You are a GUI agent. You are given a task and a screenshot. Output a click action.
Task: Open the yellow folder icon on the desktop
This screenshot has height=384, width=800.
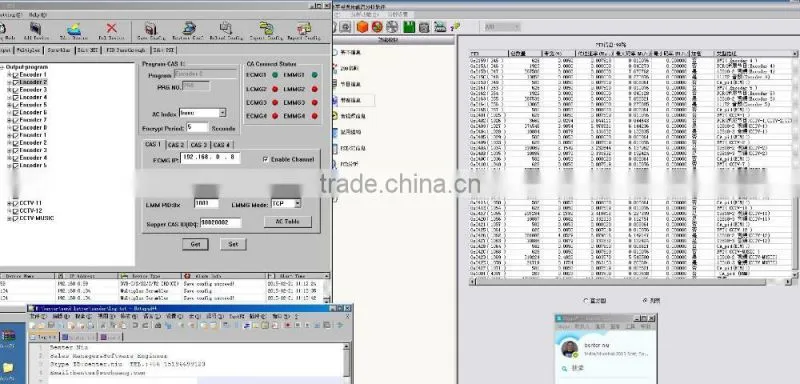pyautogui.click(x=8, y=368)
